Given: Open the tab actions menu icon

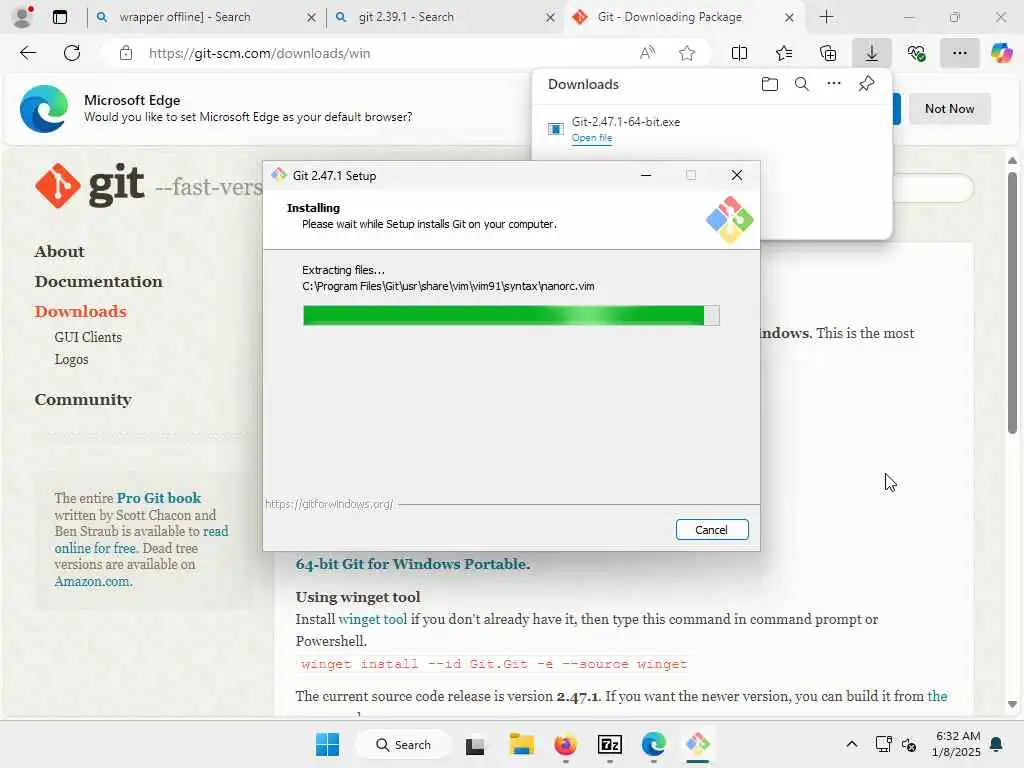Looking at the screenshot, I should [x=59, y=17].
